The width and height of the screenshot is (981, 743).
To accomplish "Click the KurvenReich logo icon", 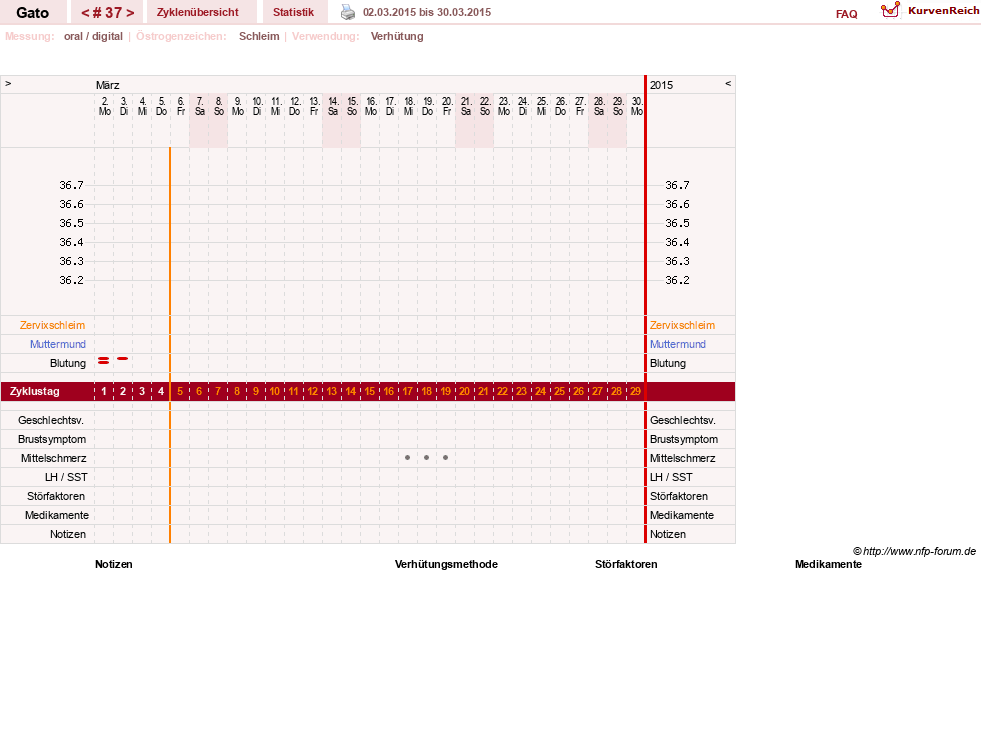I will coord(890,10).
